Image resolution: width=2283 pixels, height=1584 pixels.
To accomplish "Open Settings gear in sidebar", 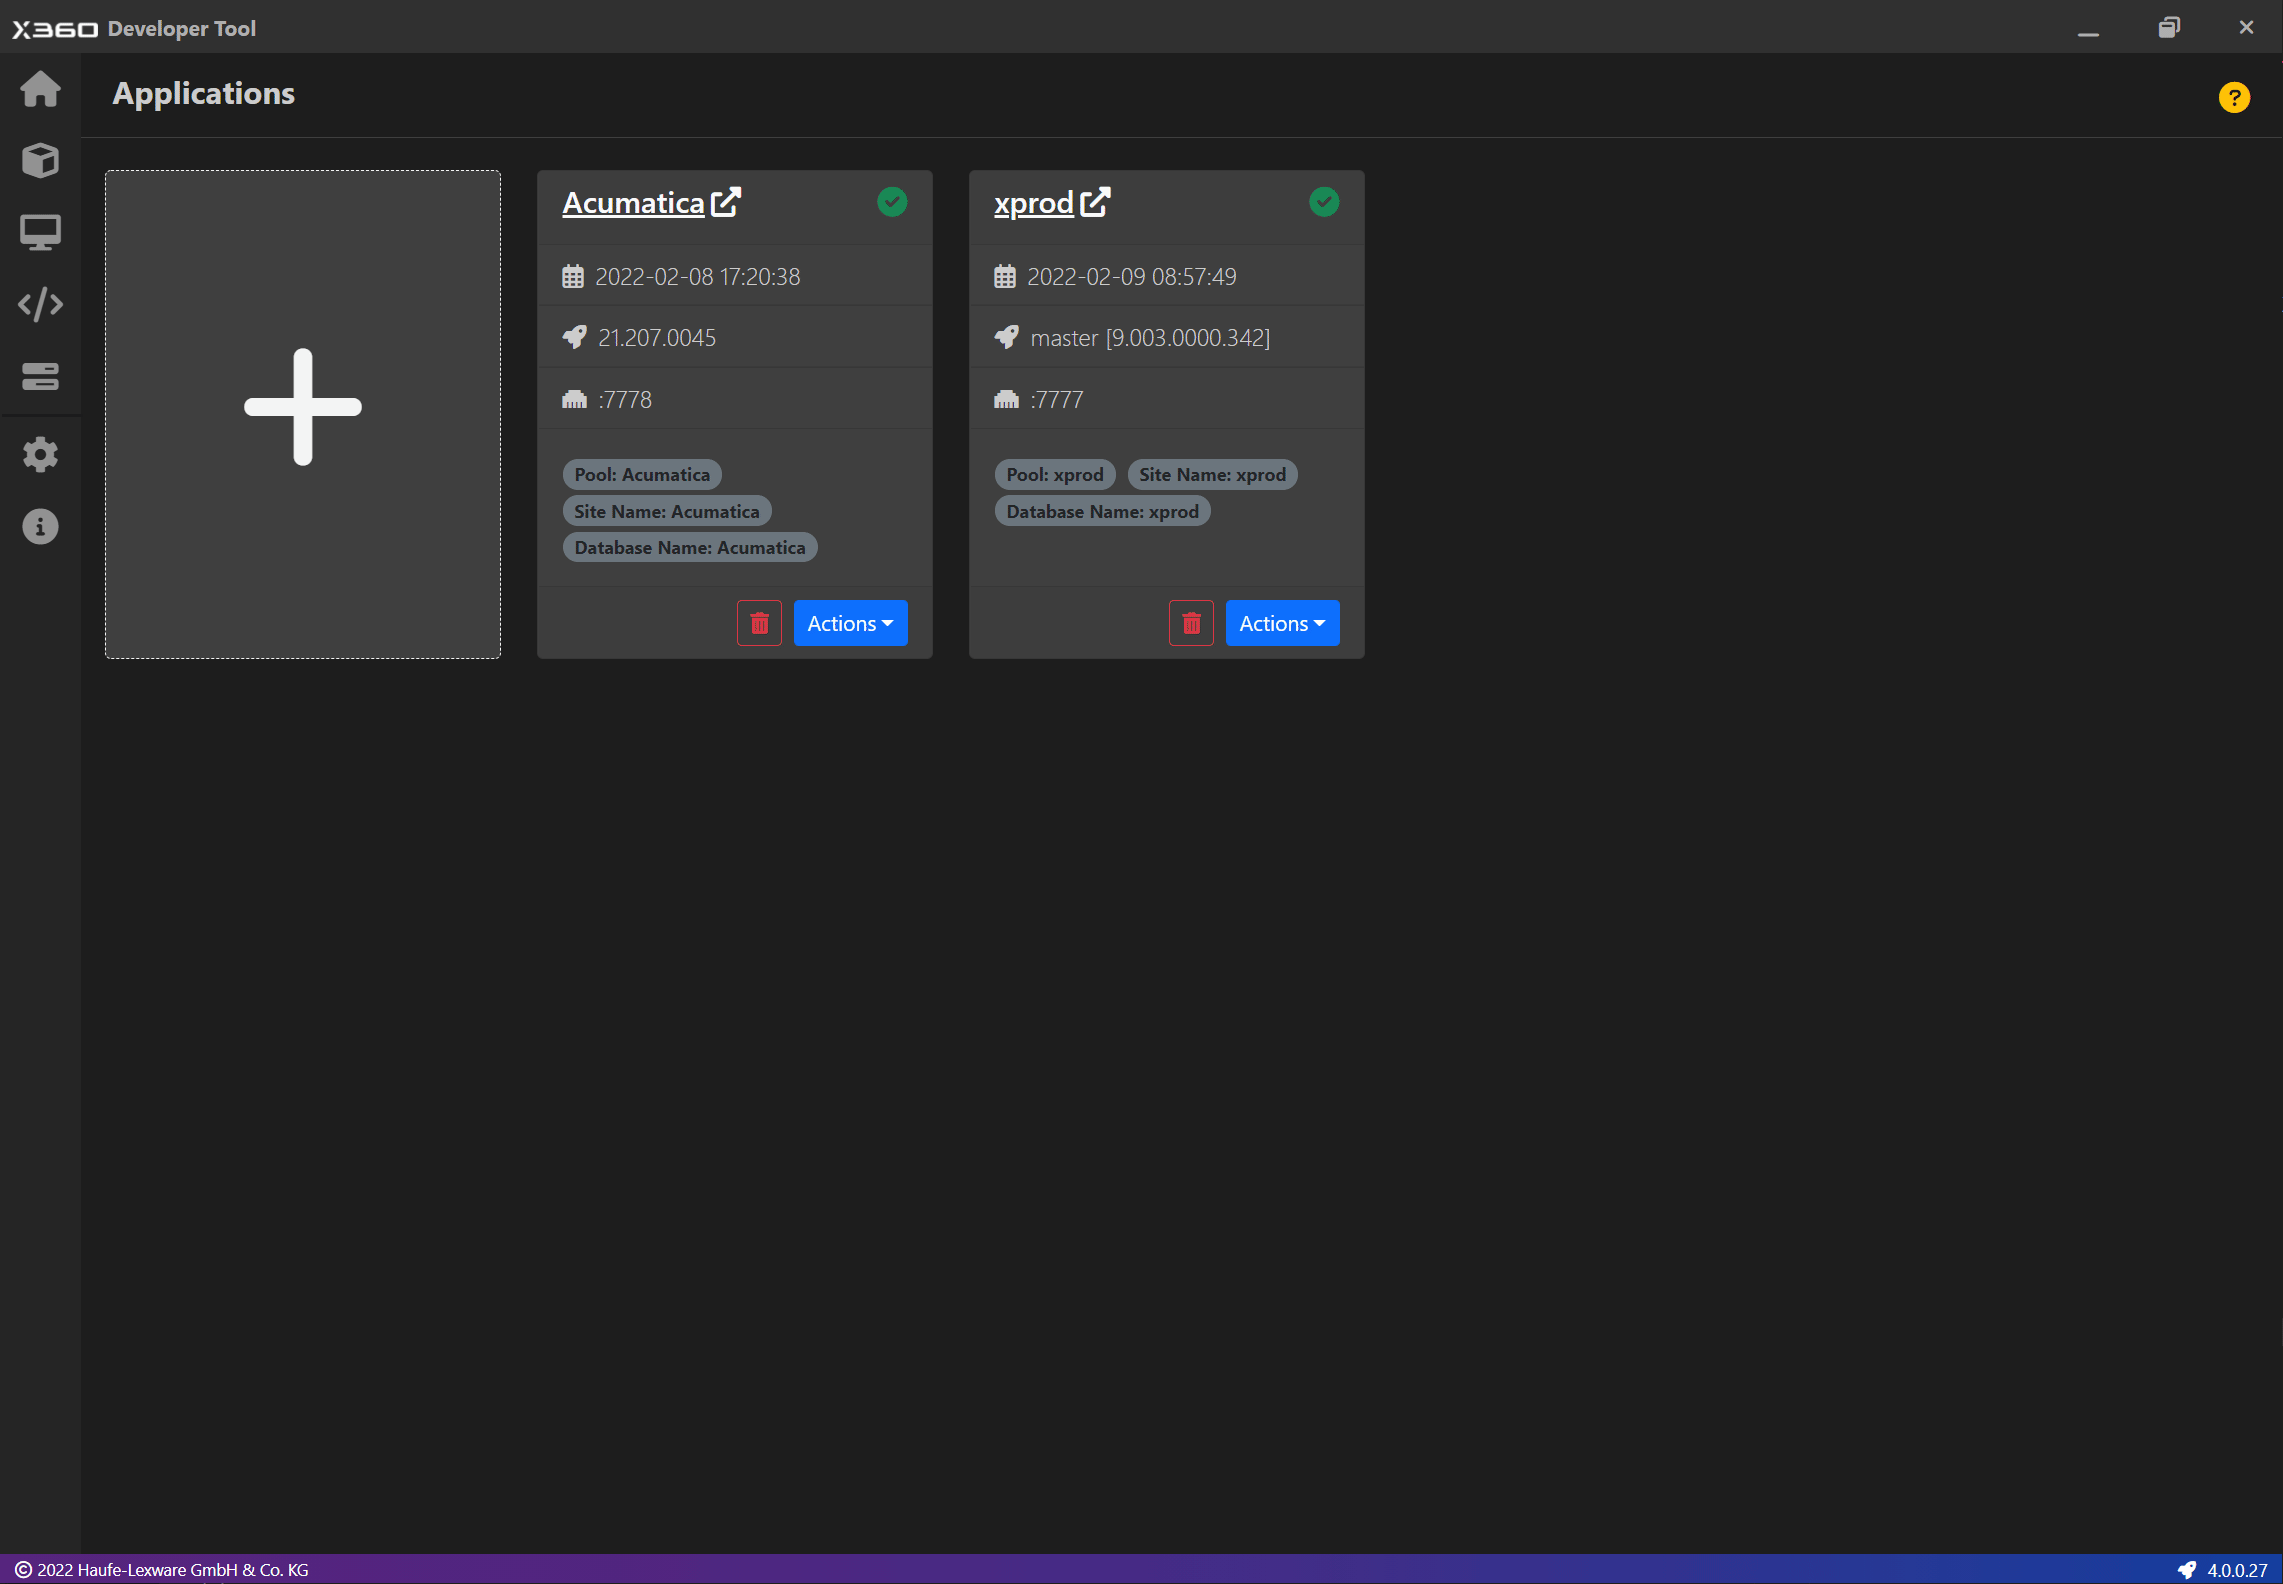I will (40, 455).
